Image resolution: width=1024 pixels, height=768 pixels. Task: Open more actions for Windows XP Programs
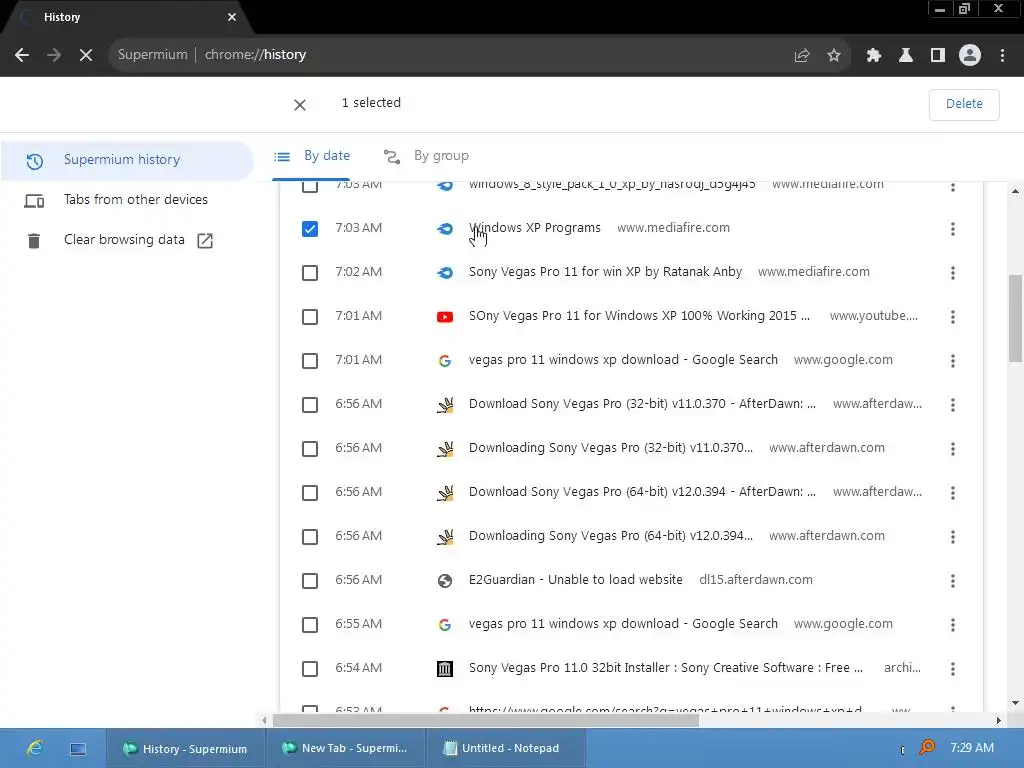tap(953, 229)
